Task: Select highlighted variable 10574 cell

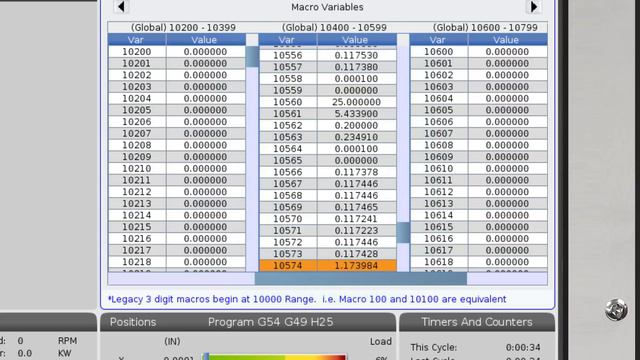Action: coord(288,266)
